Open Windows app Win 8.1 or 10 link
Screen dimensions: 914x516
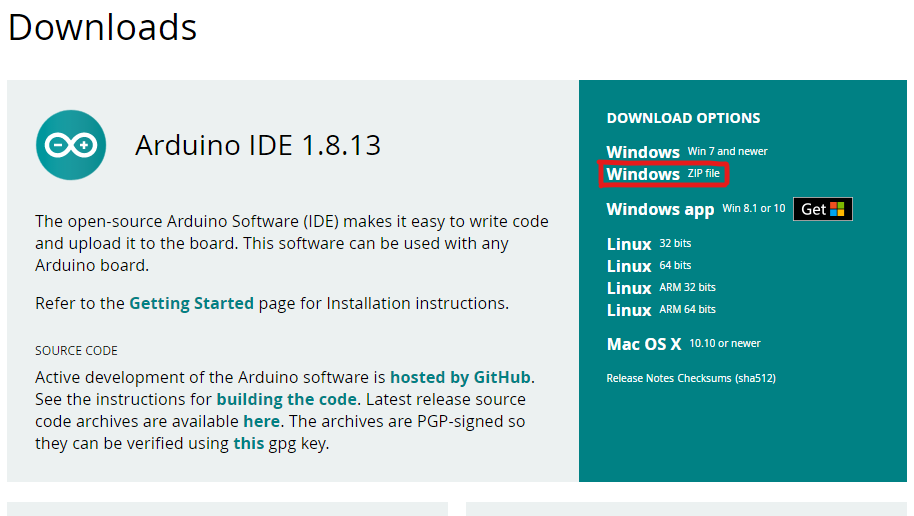[696, 209]
